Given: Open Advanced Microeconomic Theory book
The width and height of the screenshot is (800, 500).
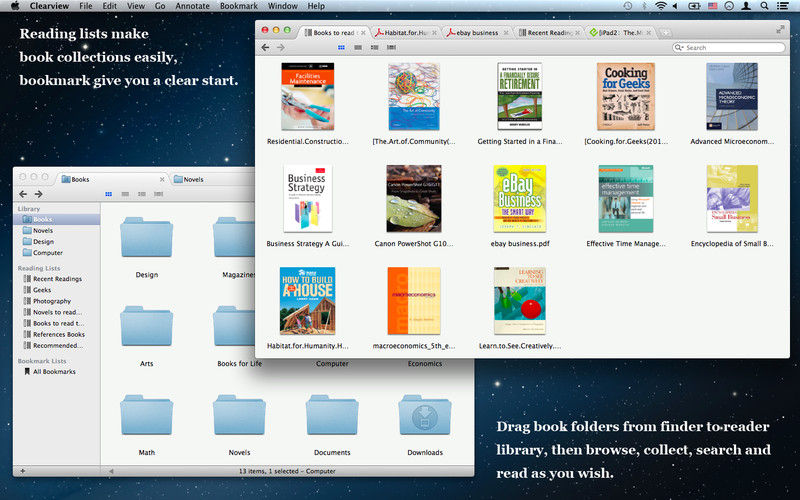Looking at the screenshot, I should click(732, 96).
